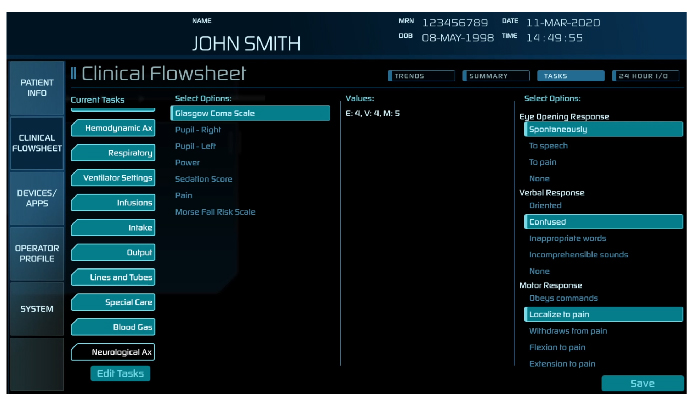Open the Devices/Apps section
The height and width of the screenshot is (406, 694).
37,198
